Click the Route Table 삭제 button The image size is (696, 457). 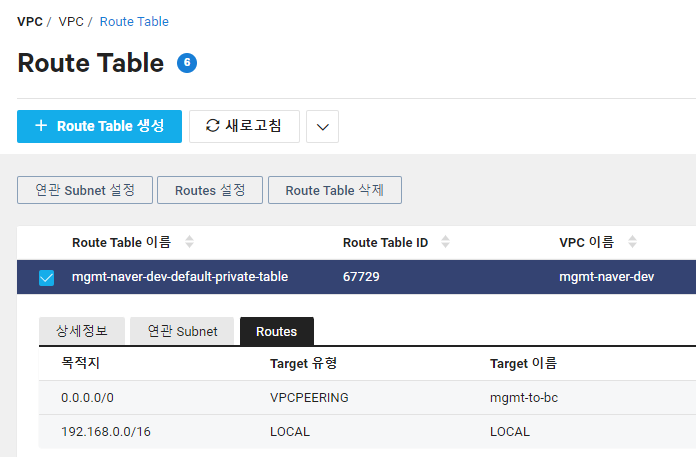pos(334,190)
